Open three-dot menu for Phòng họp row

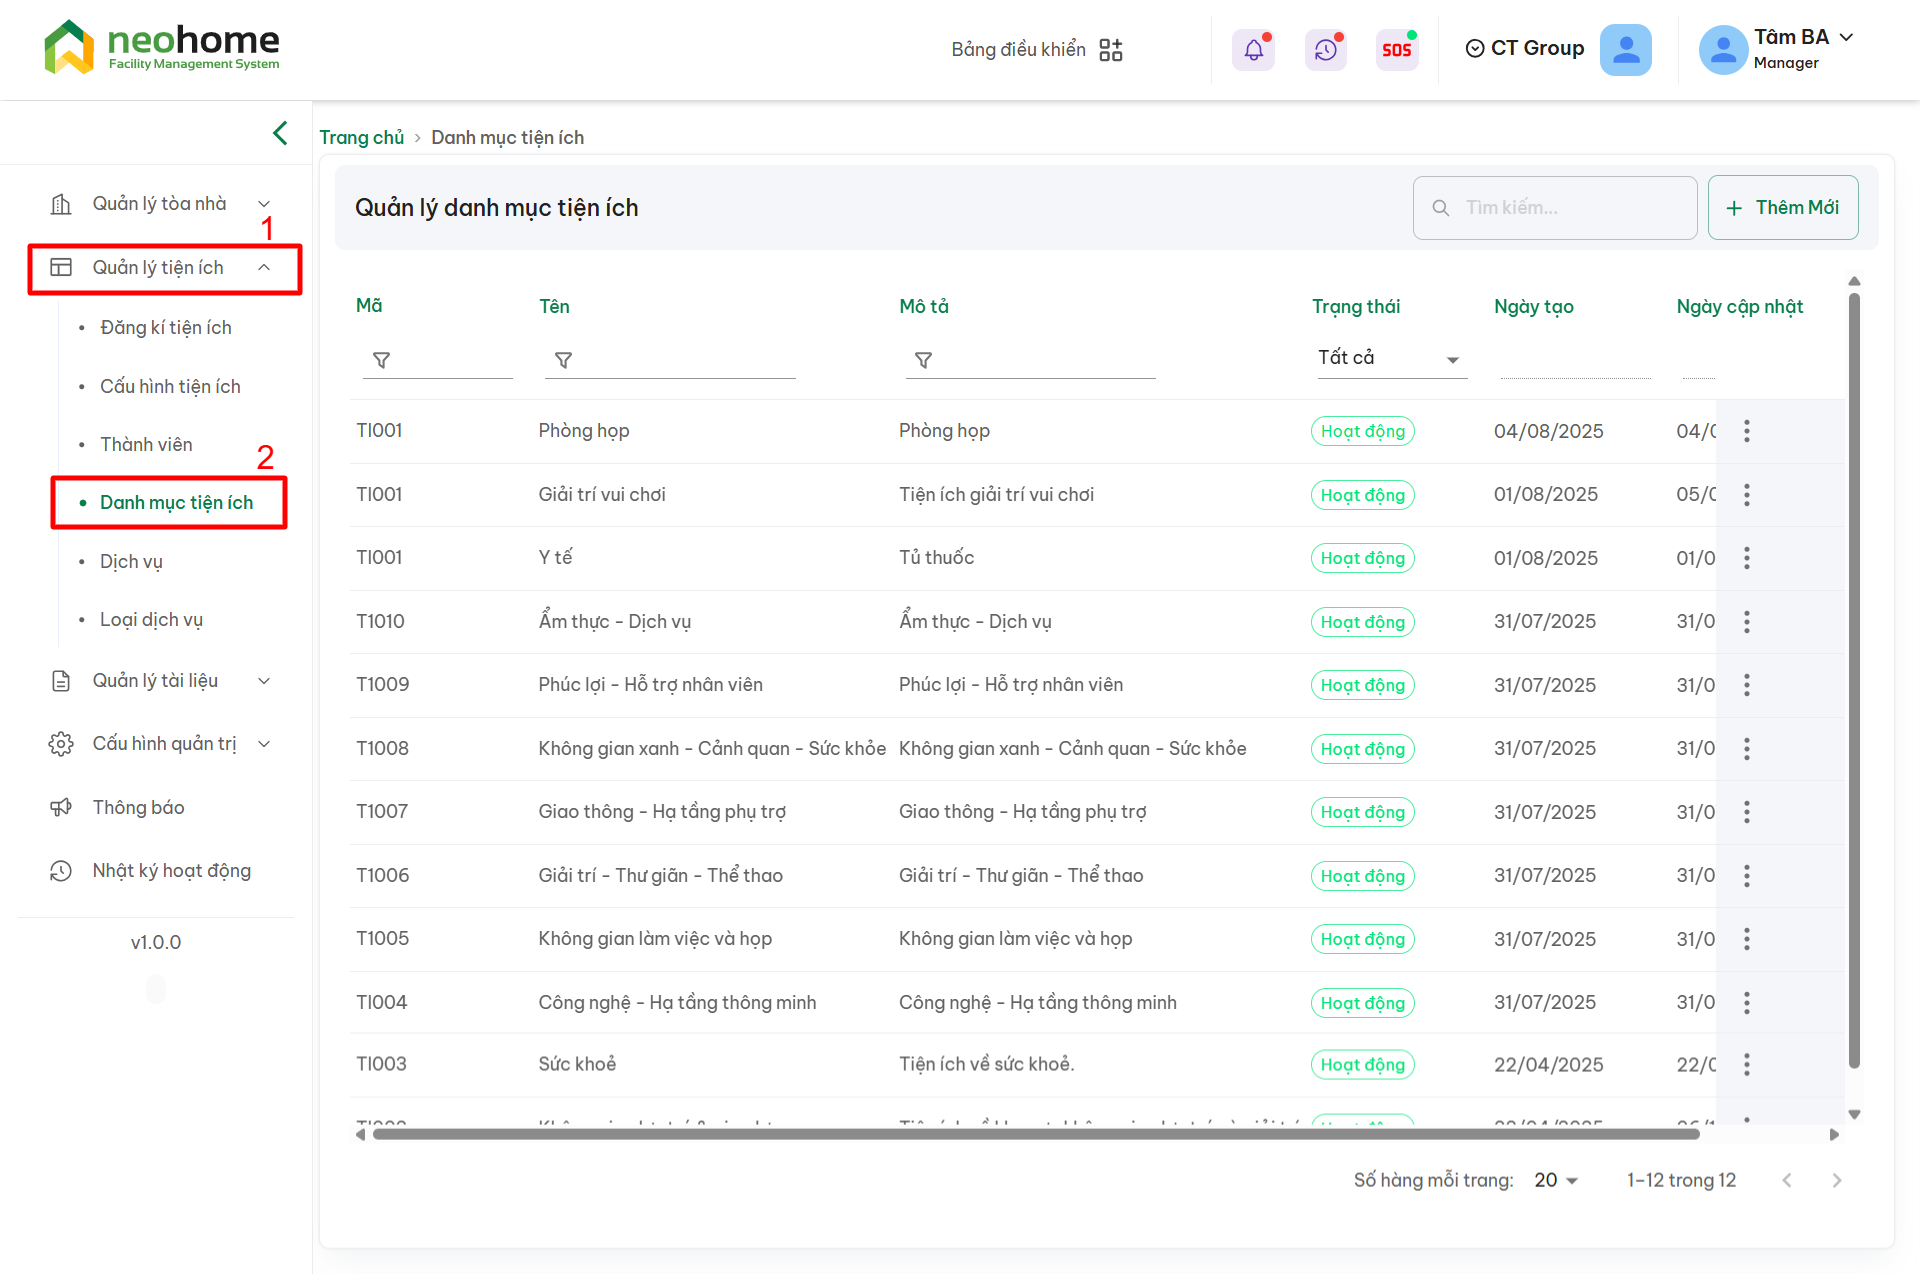pyautogui.click(x=1746, y=431)
